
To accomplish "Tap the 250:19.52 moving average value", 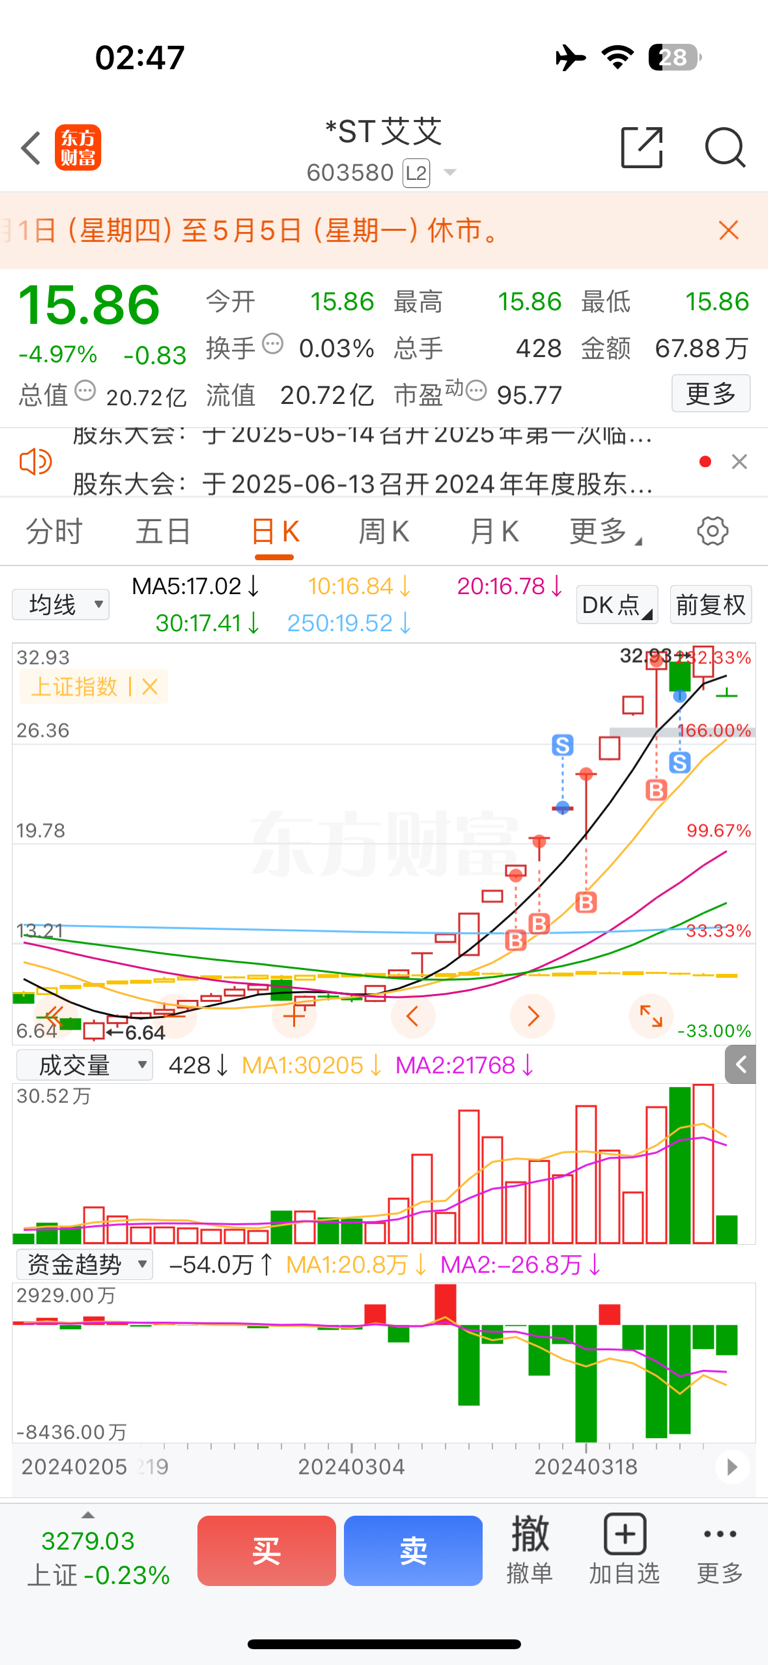I will click(x=349, y=623).
